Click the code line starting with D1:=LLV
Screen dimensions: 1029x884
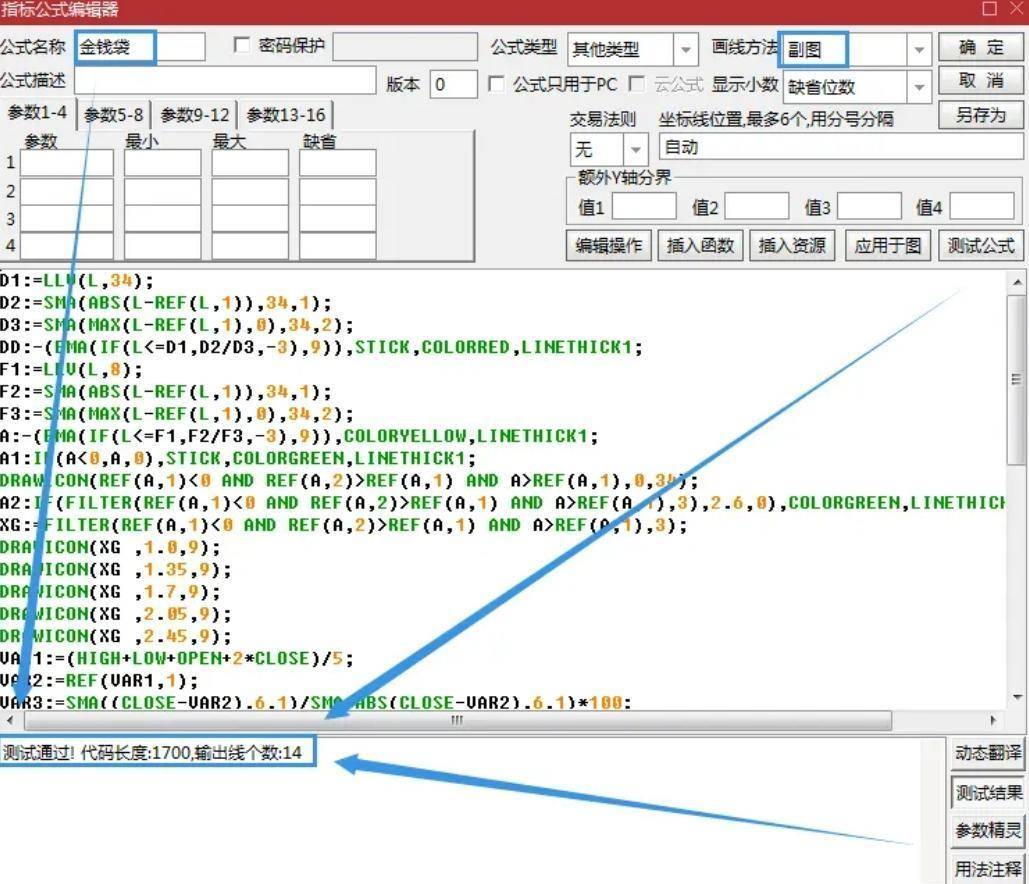coord(77,281)
